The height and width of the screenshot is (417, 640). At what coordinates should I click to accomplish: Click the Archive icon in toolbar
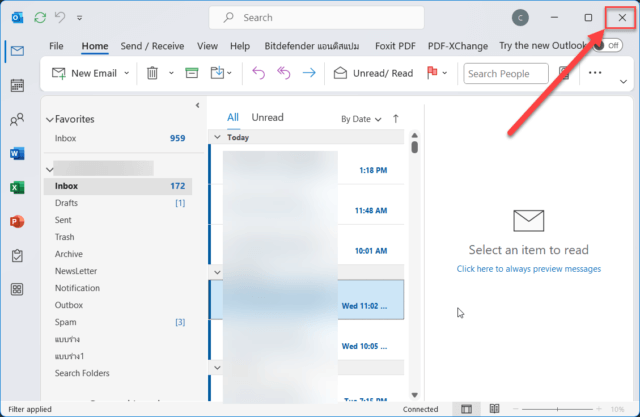191,73
